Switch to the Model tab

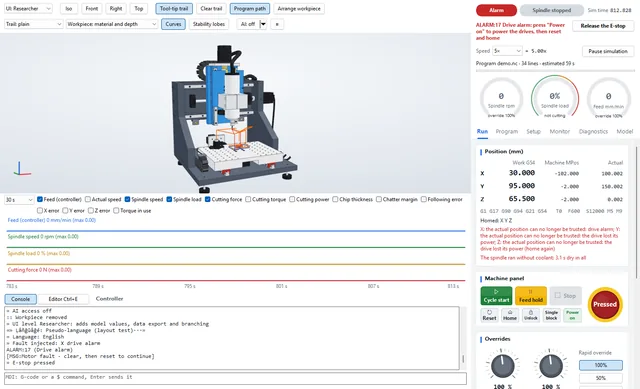tap(624, 131)
